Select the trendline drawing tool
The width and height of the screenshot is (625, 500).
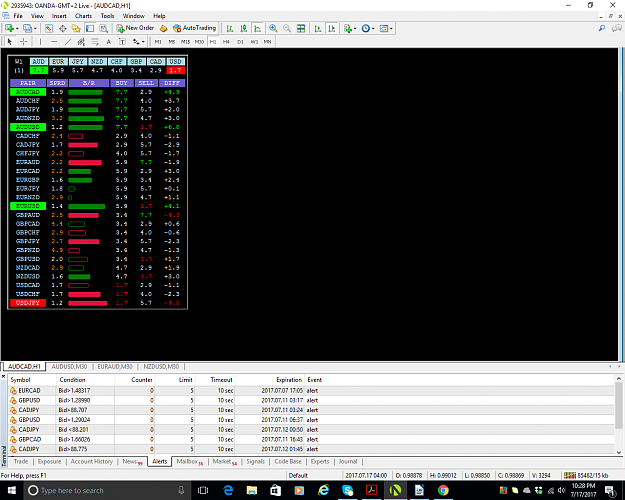tap(68, 41)
